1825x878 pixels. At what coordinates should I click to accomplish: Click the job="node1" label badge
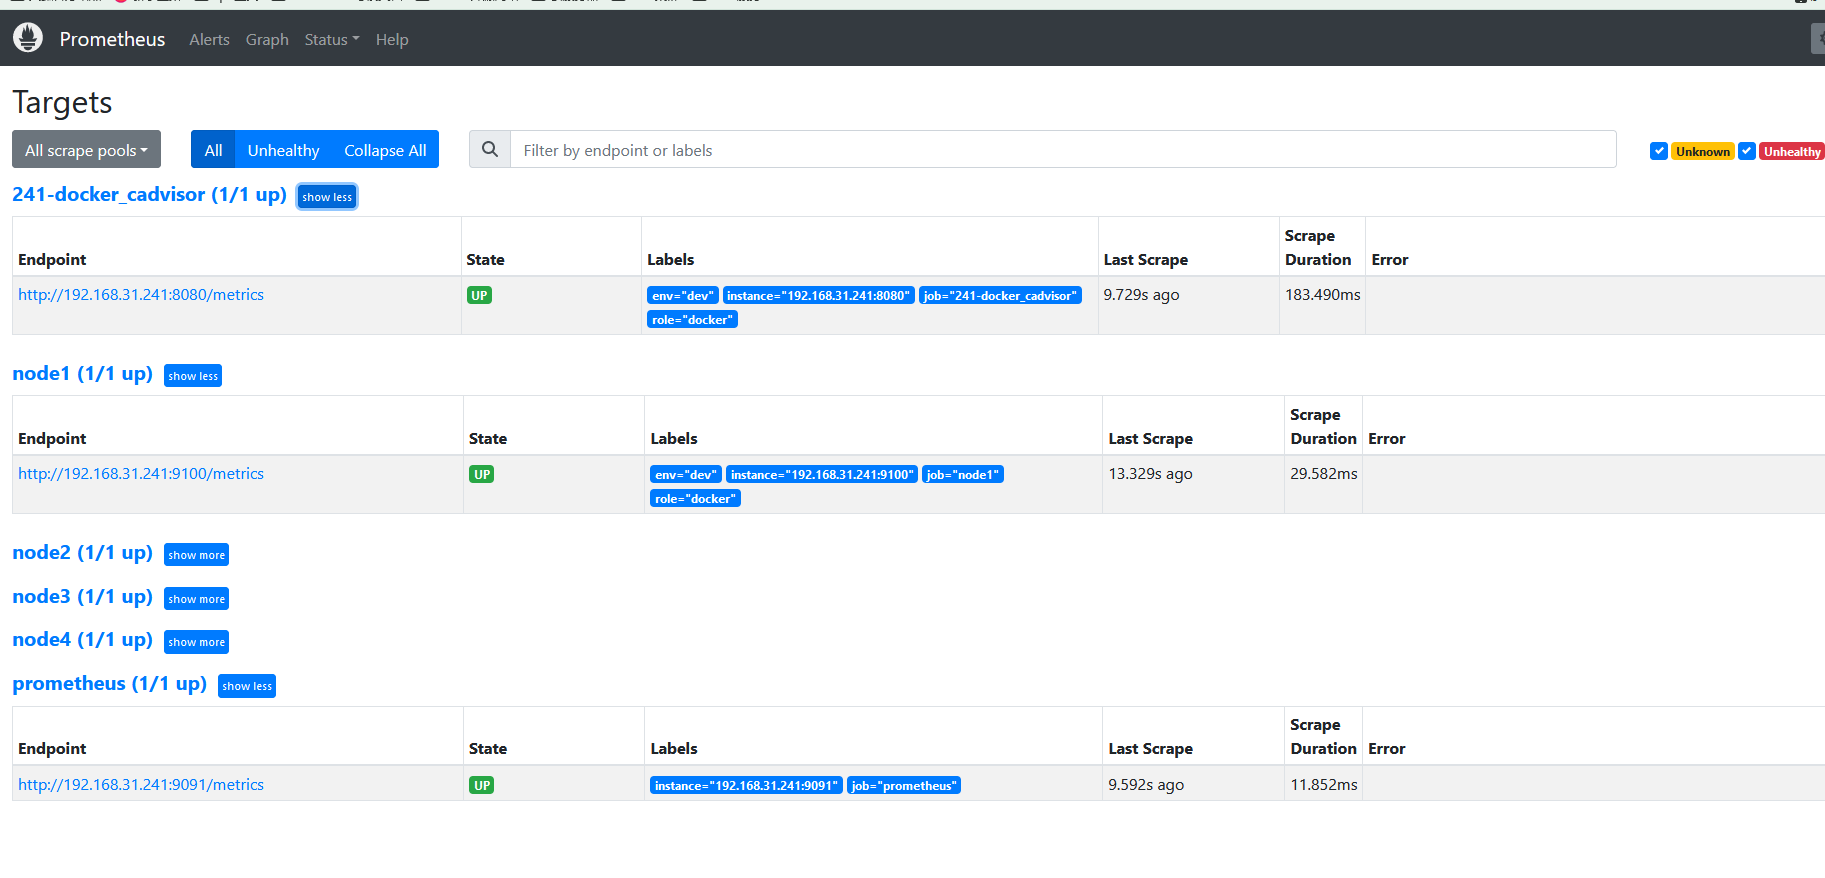pos(963,475)
